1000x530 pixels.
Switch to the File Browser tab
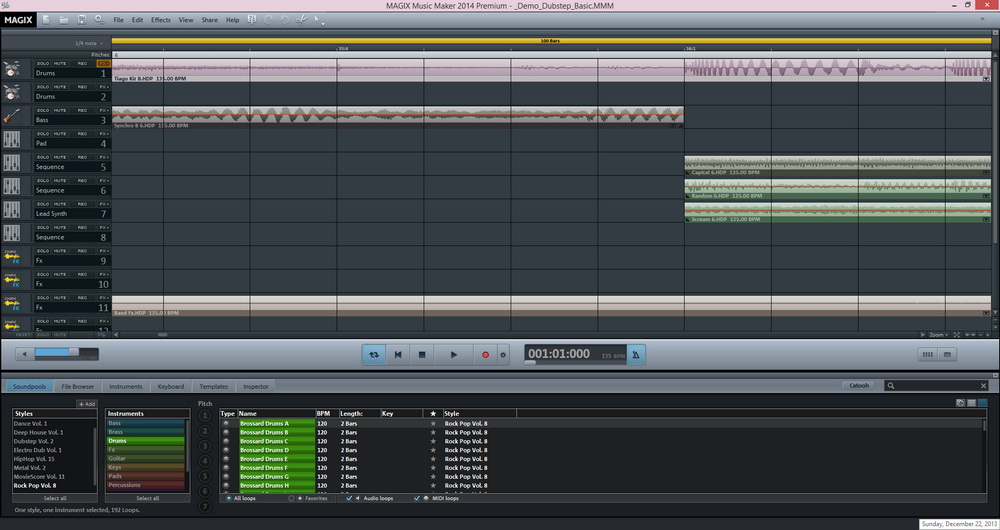pos(78,386)
